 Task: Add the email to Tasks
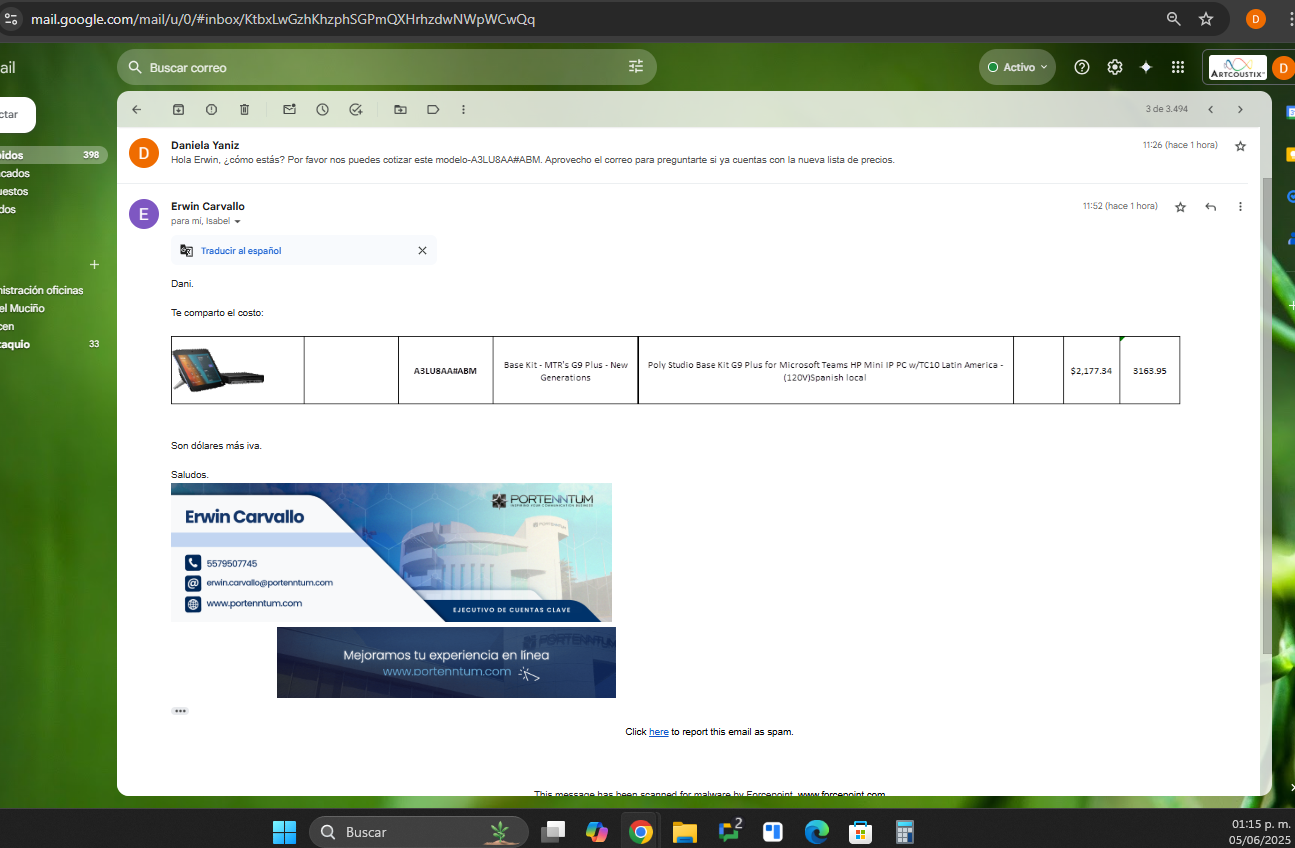coord(355,109)
